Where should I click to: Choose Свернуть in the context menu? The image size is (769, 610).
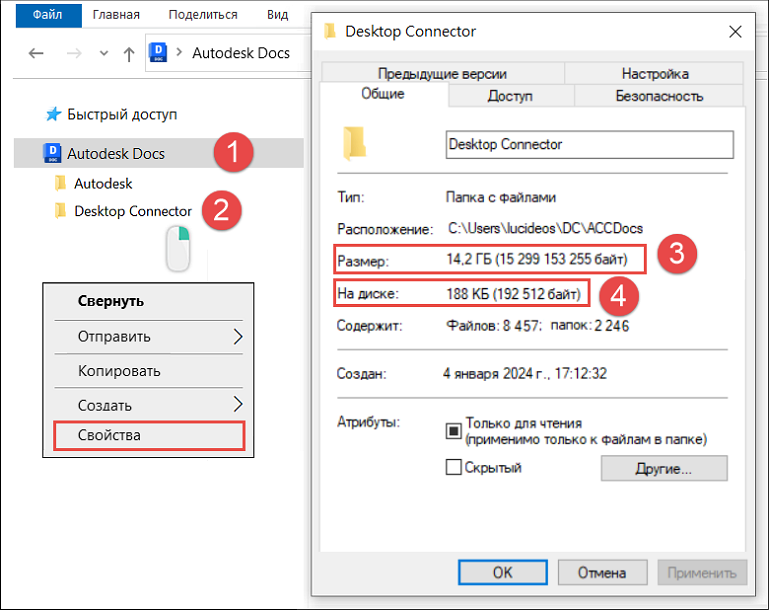(111, 301)
